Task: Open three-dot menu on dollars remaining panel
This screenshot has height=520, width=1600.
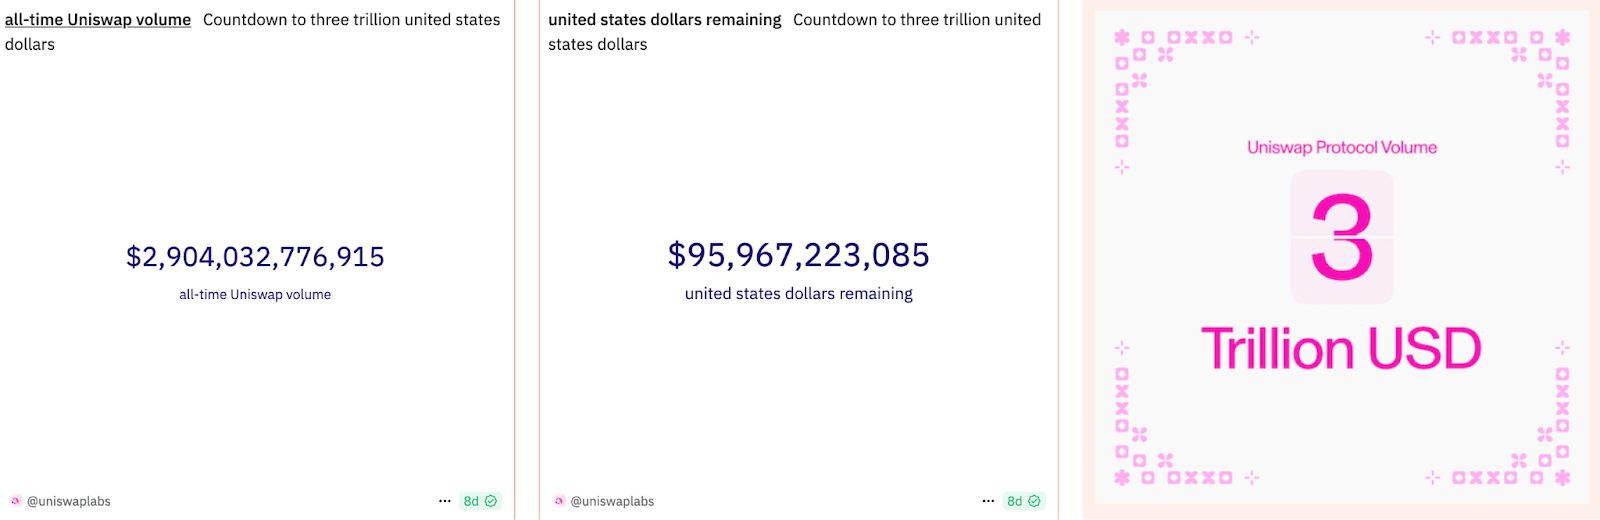Action: point(988,501)
